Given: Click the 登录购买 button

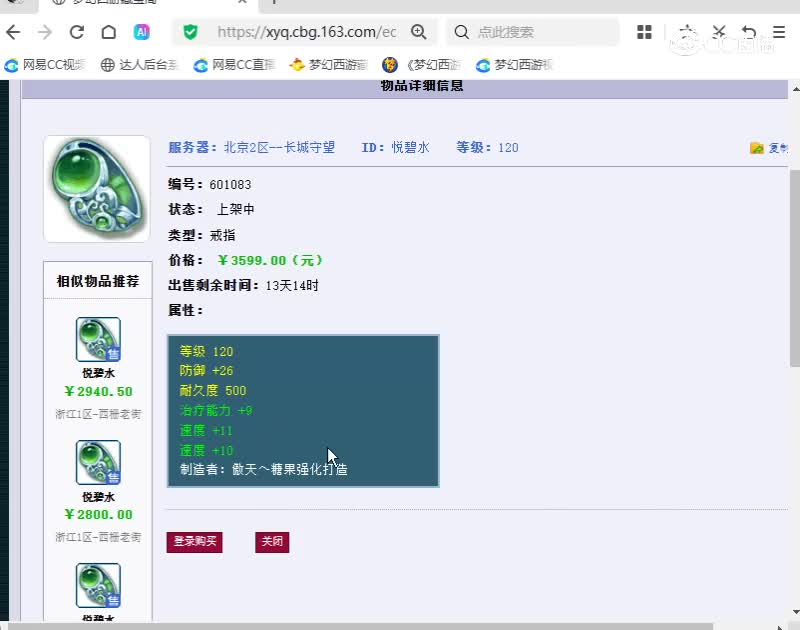Looking at the screenshot, I should (194, 542).
